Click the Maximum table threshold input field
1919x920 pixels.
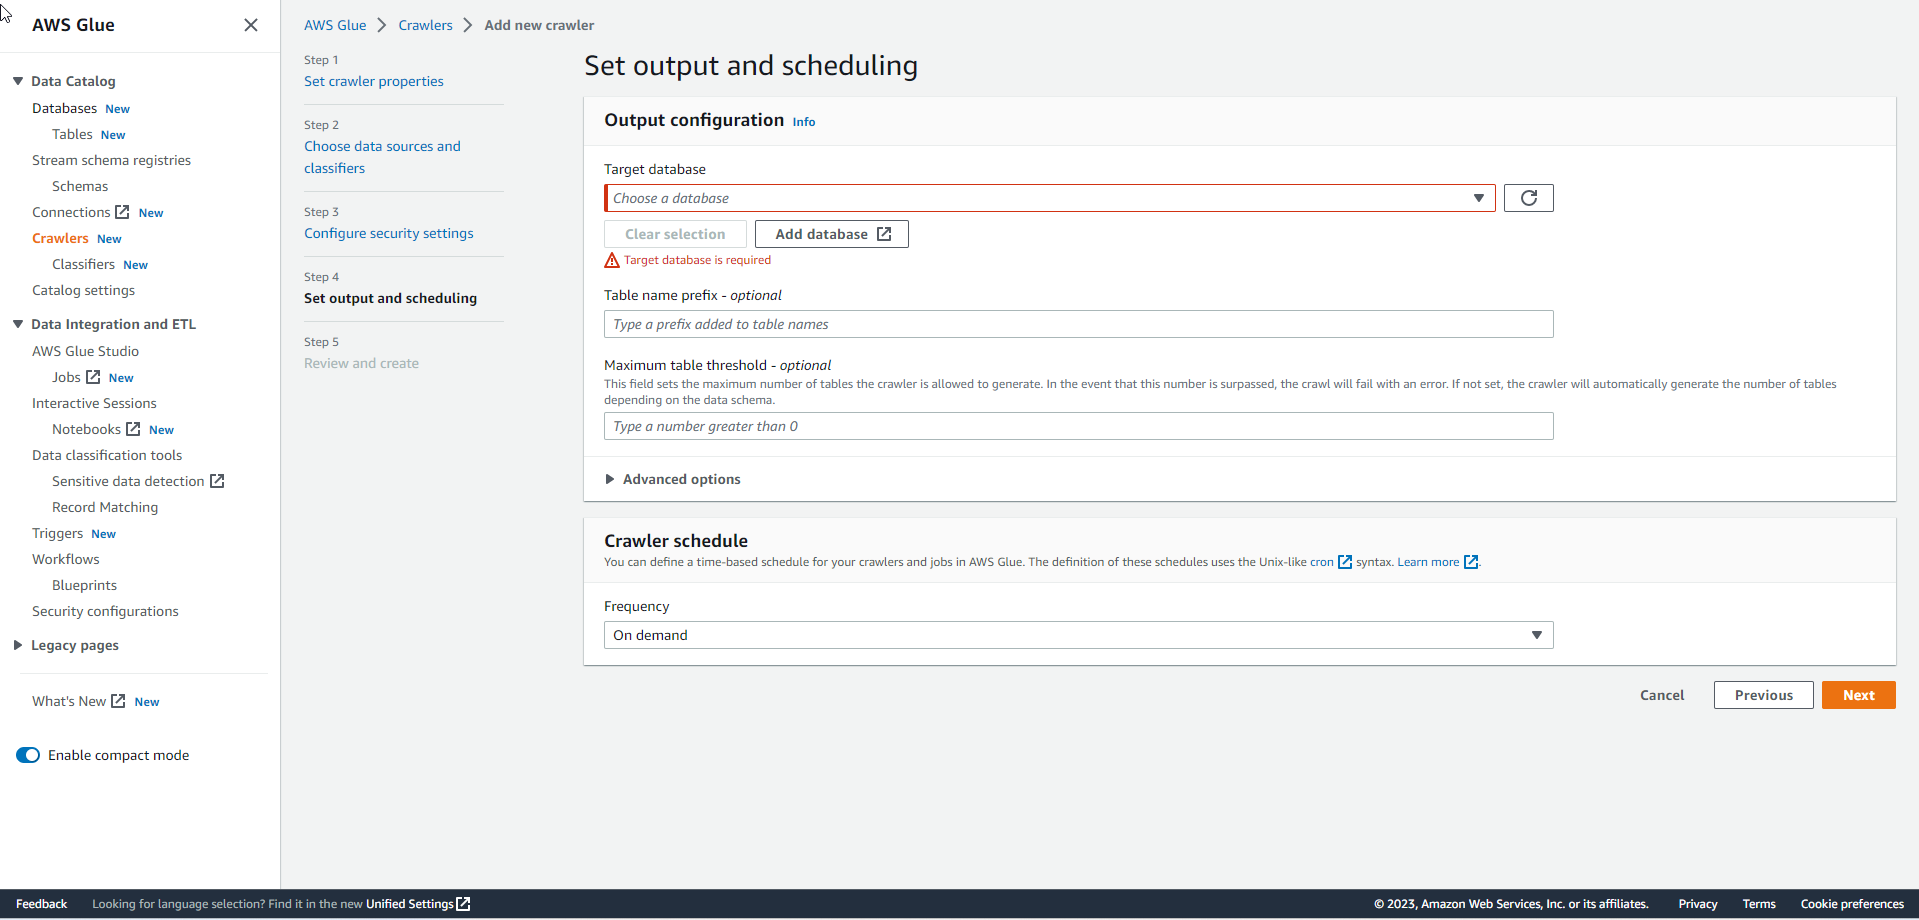tap(1078, 426)
